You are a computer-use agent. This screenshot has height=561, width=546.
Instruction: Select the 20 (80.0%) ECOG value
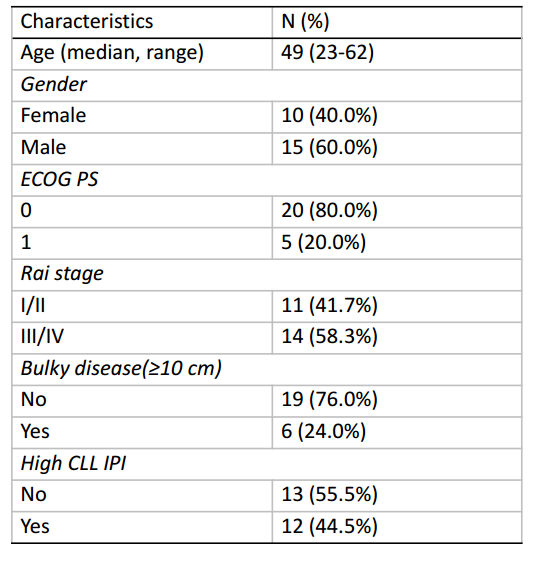329,210
